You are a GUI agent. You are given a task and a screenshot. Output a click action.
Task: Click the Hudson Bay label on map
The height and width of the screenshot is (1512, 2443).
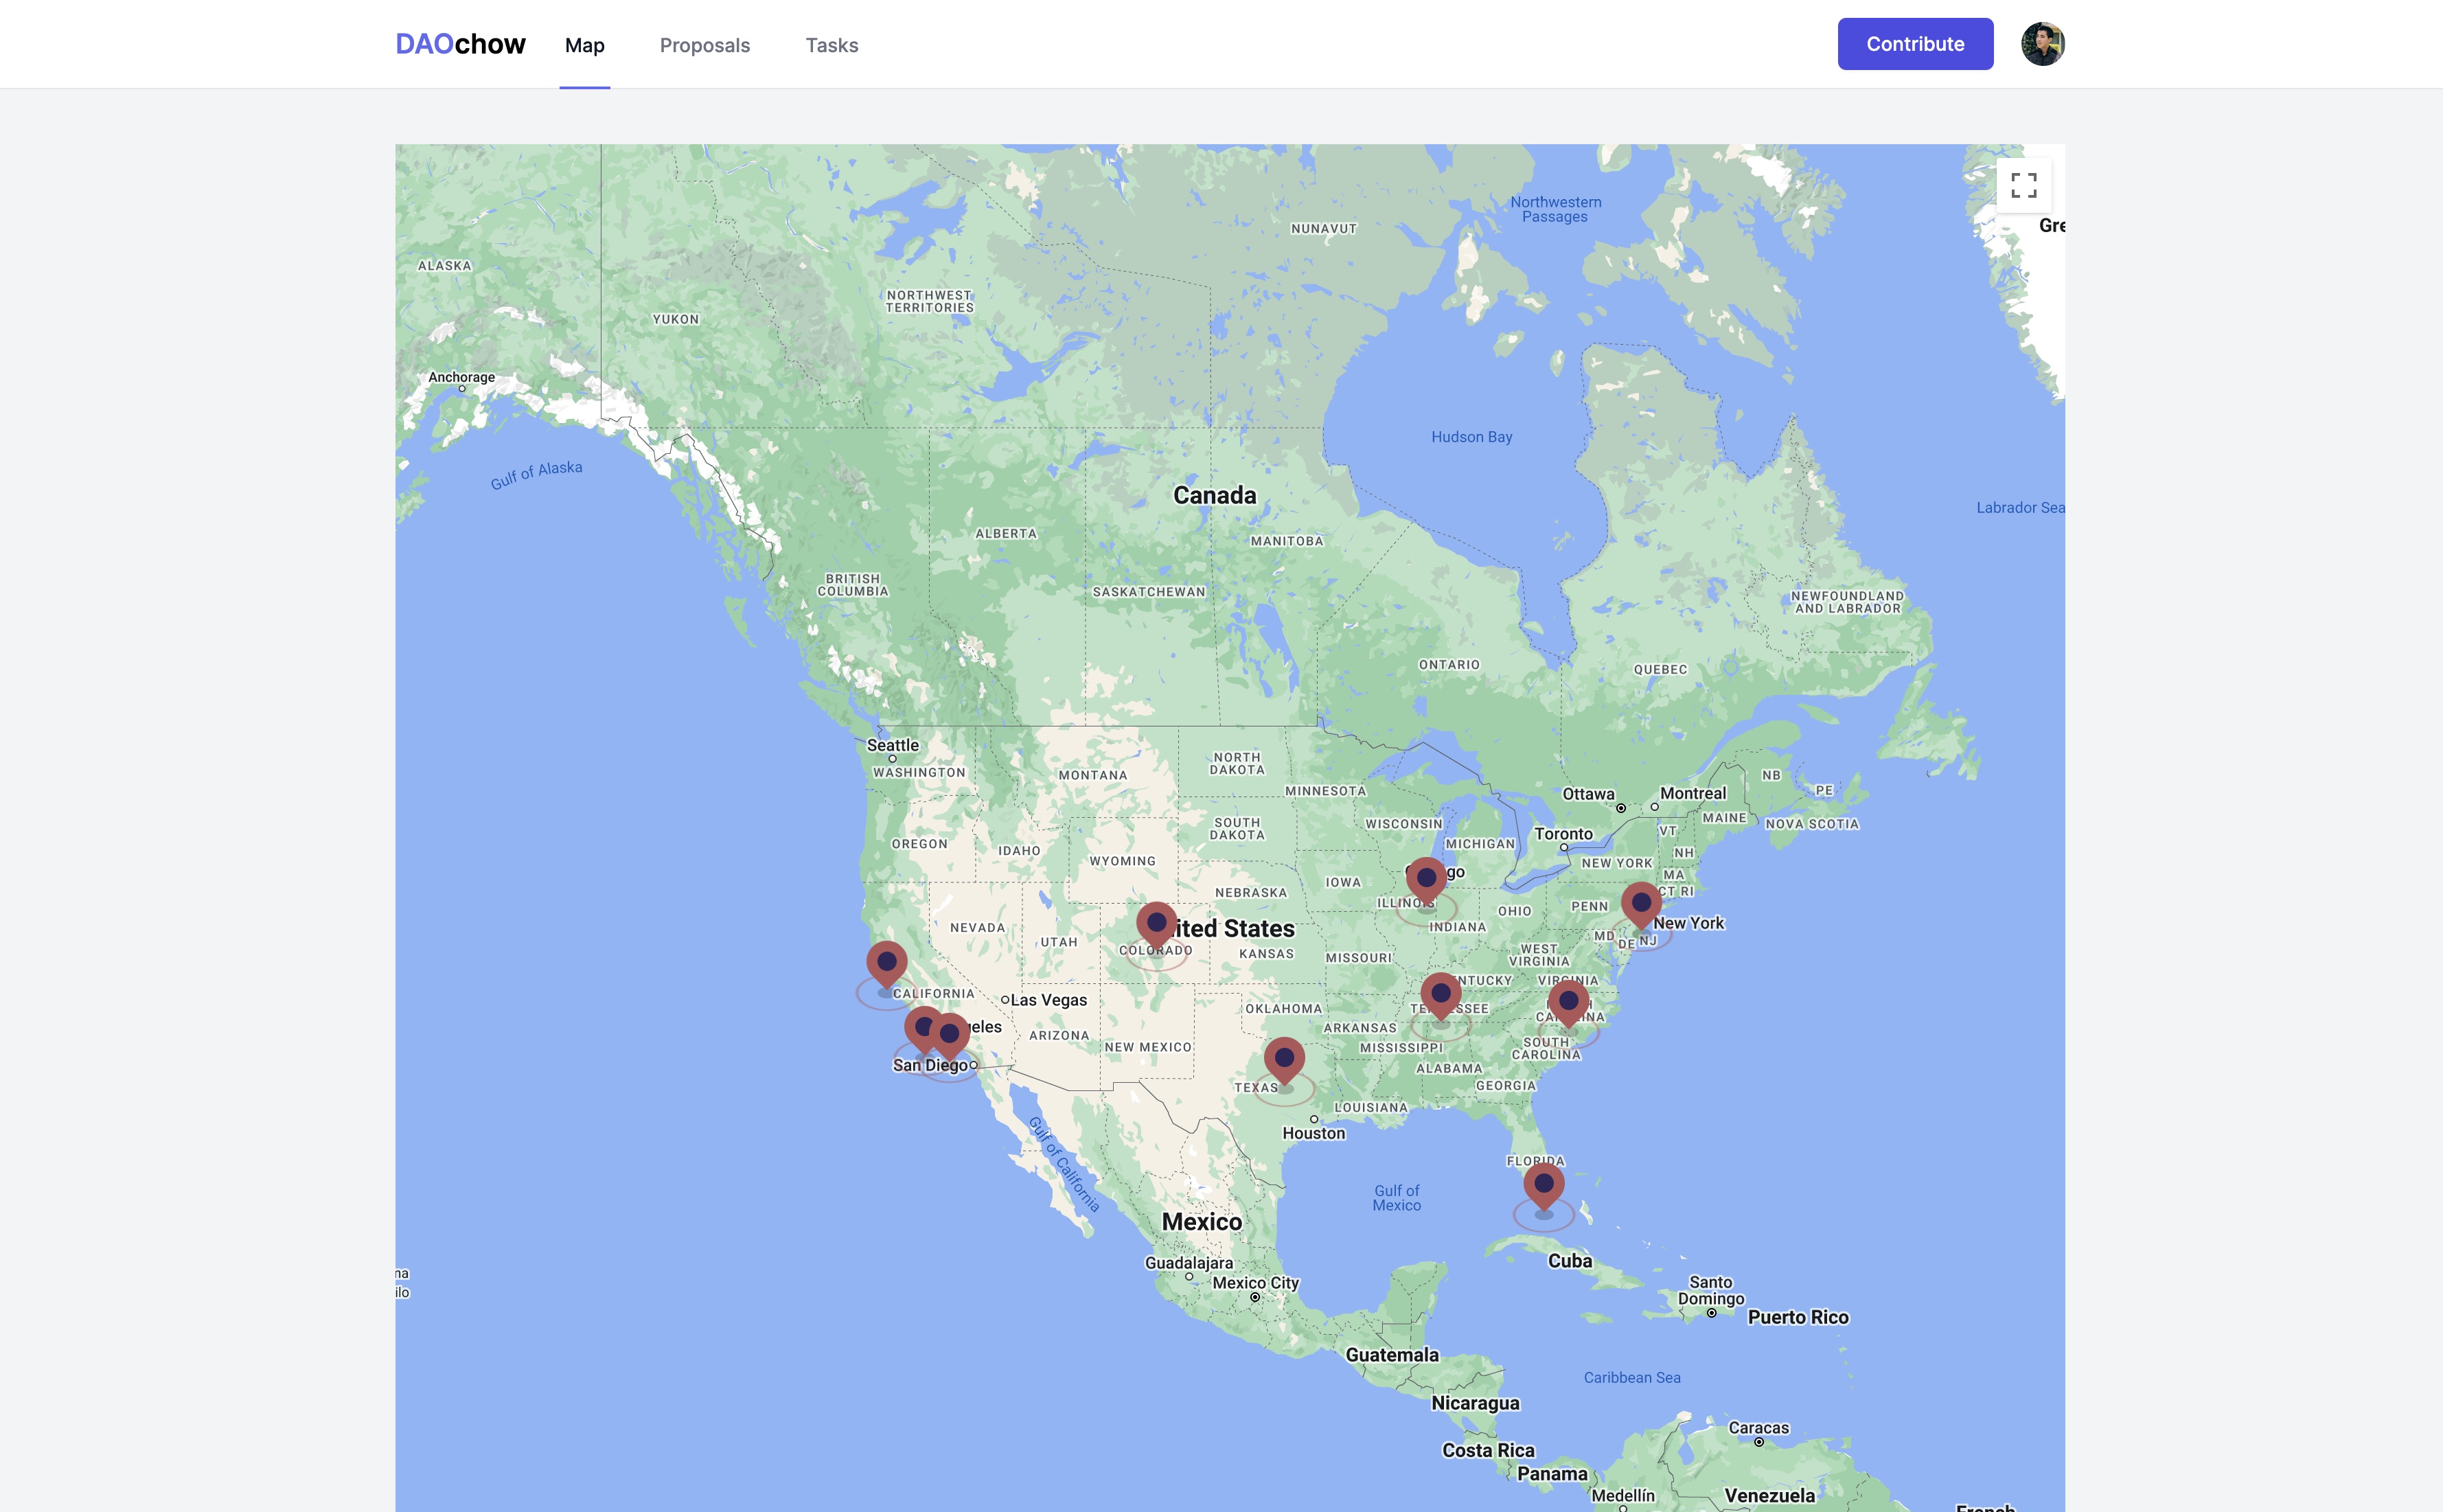[1471, 437]
